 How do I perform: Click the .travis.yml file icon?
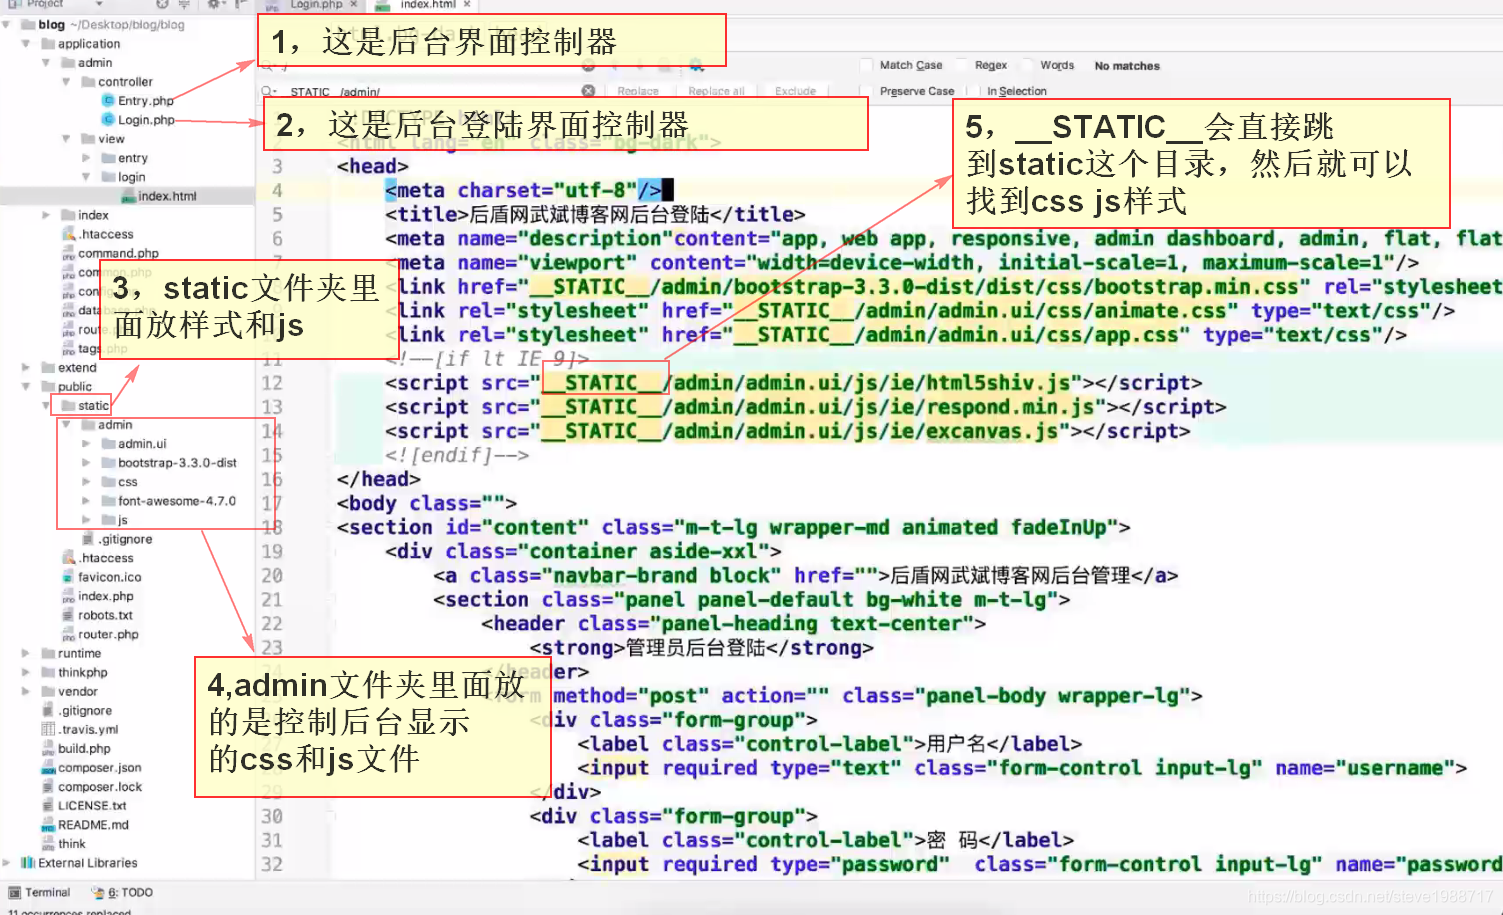pyautogui.click(x=48, y=729)
